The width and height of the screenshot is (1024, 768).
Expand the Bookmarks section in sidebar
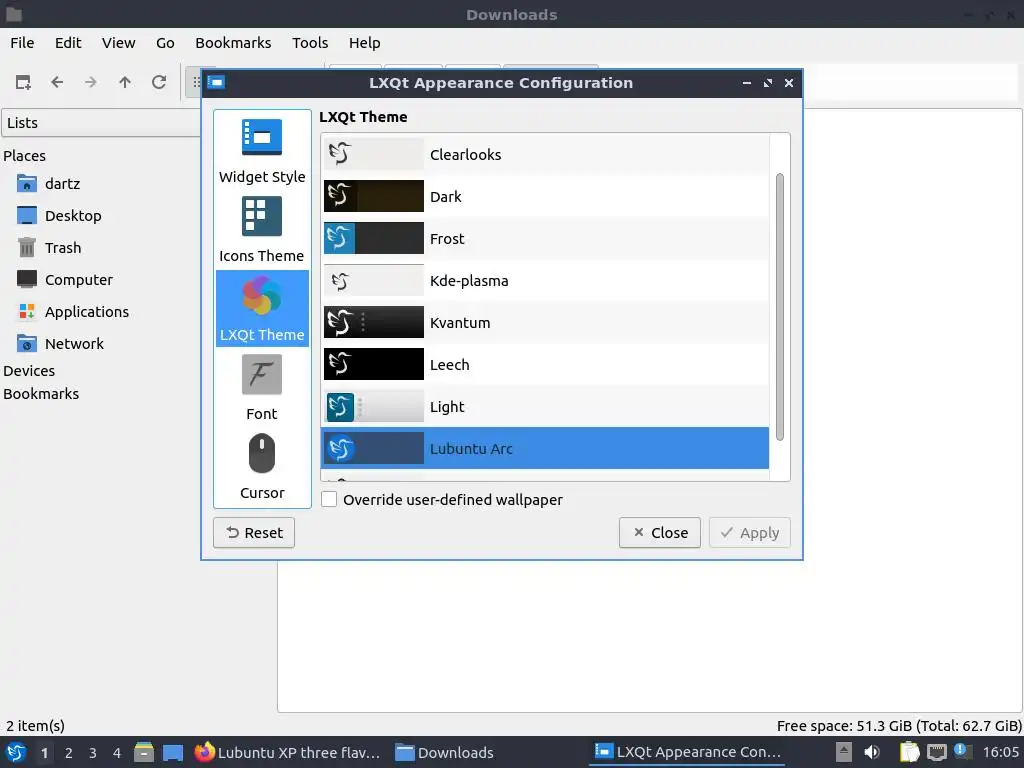(x=41, y=394)
